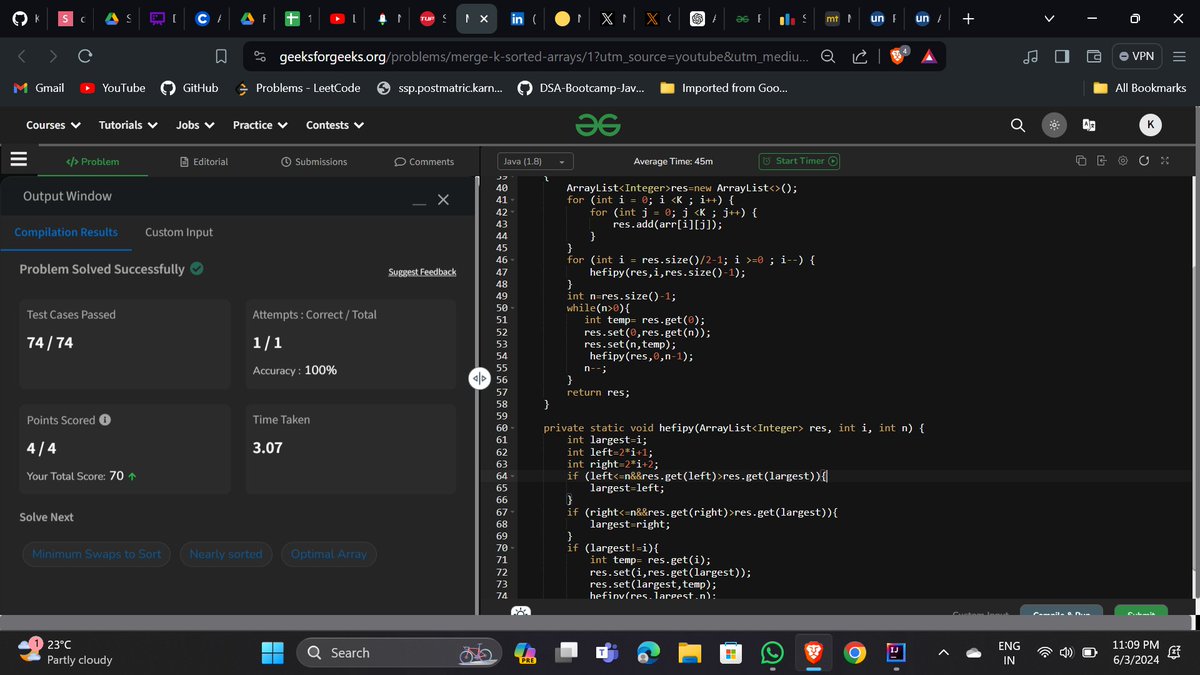
Task: Open File Explorer from the taskbar
Action: point(690,653)
